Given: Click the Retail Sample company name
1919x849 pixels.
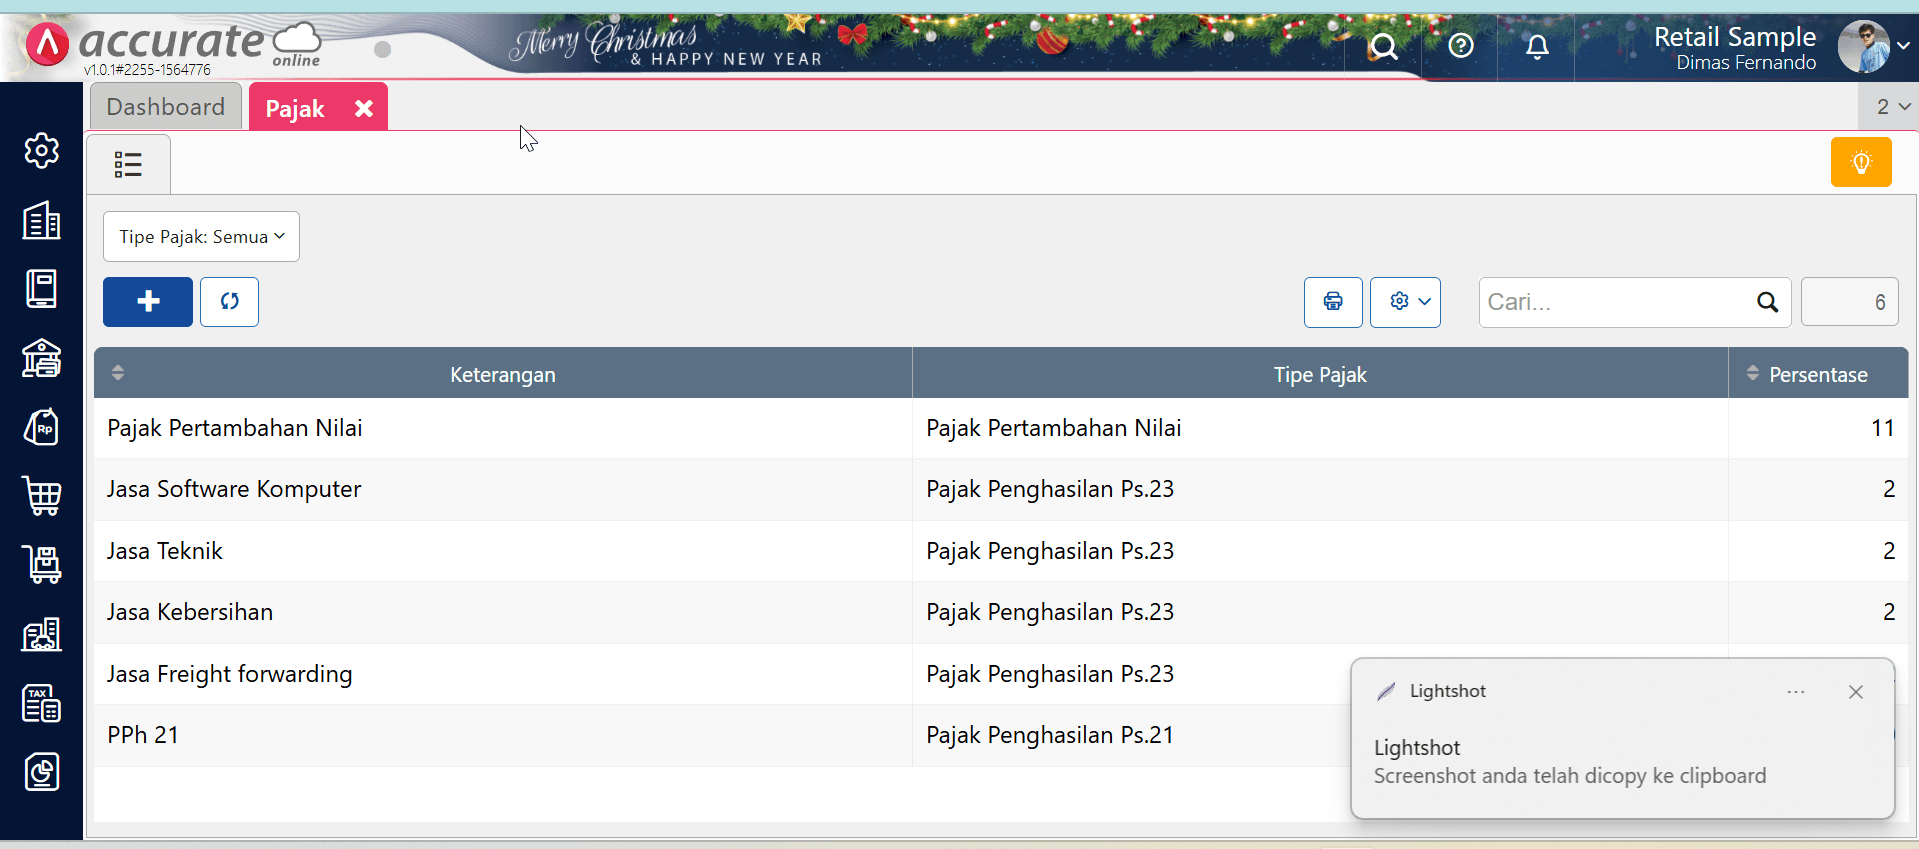Looking at the screenshot, I should (1734, 37).
